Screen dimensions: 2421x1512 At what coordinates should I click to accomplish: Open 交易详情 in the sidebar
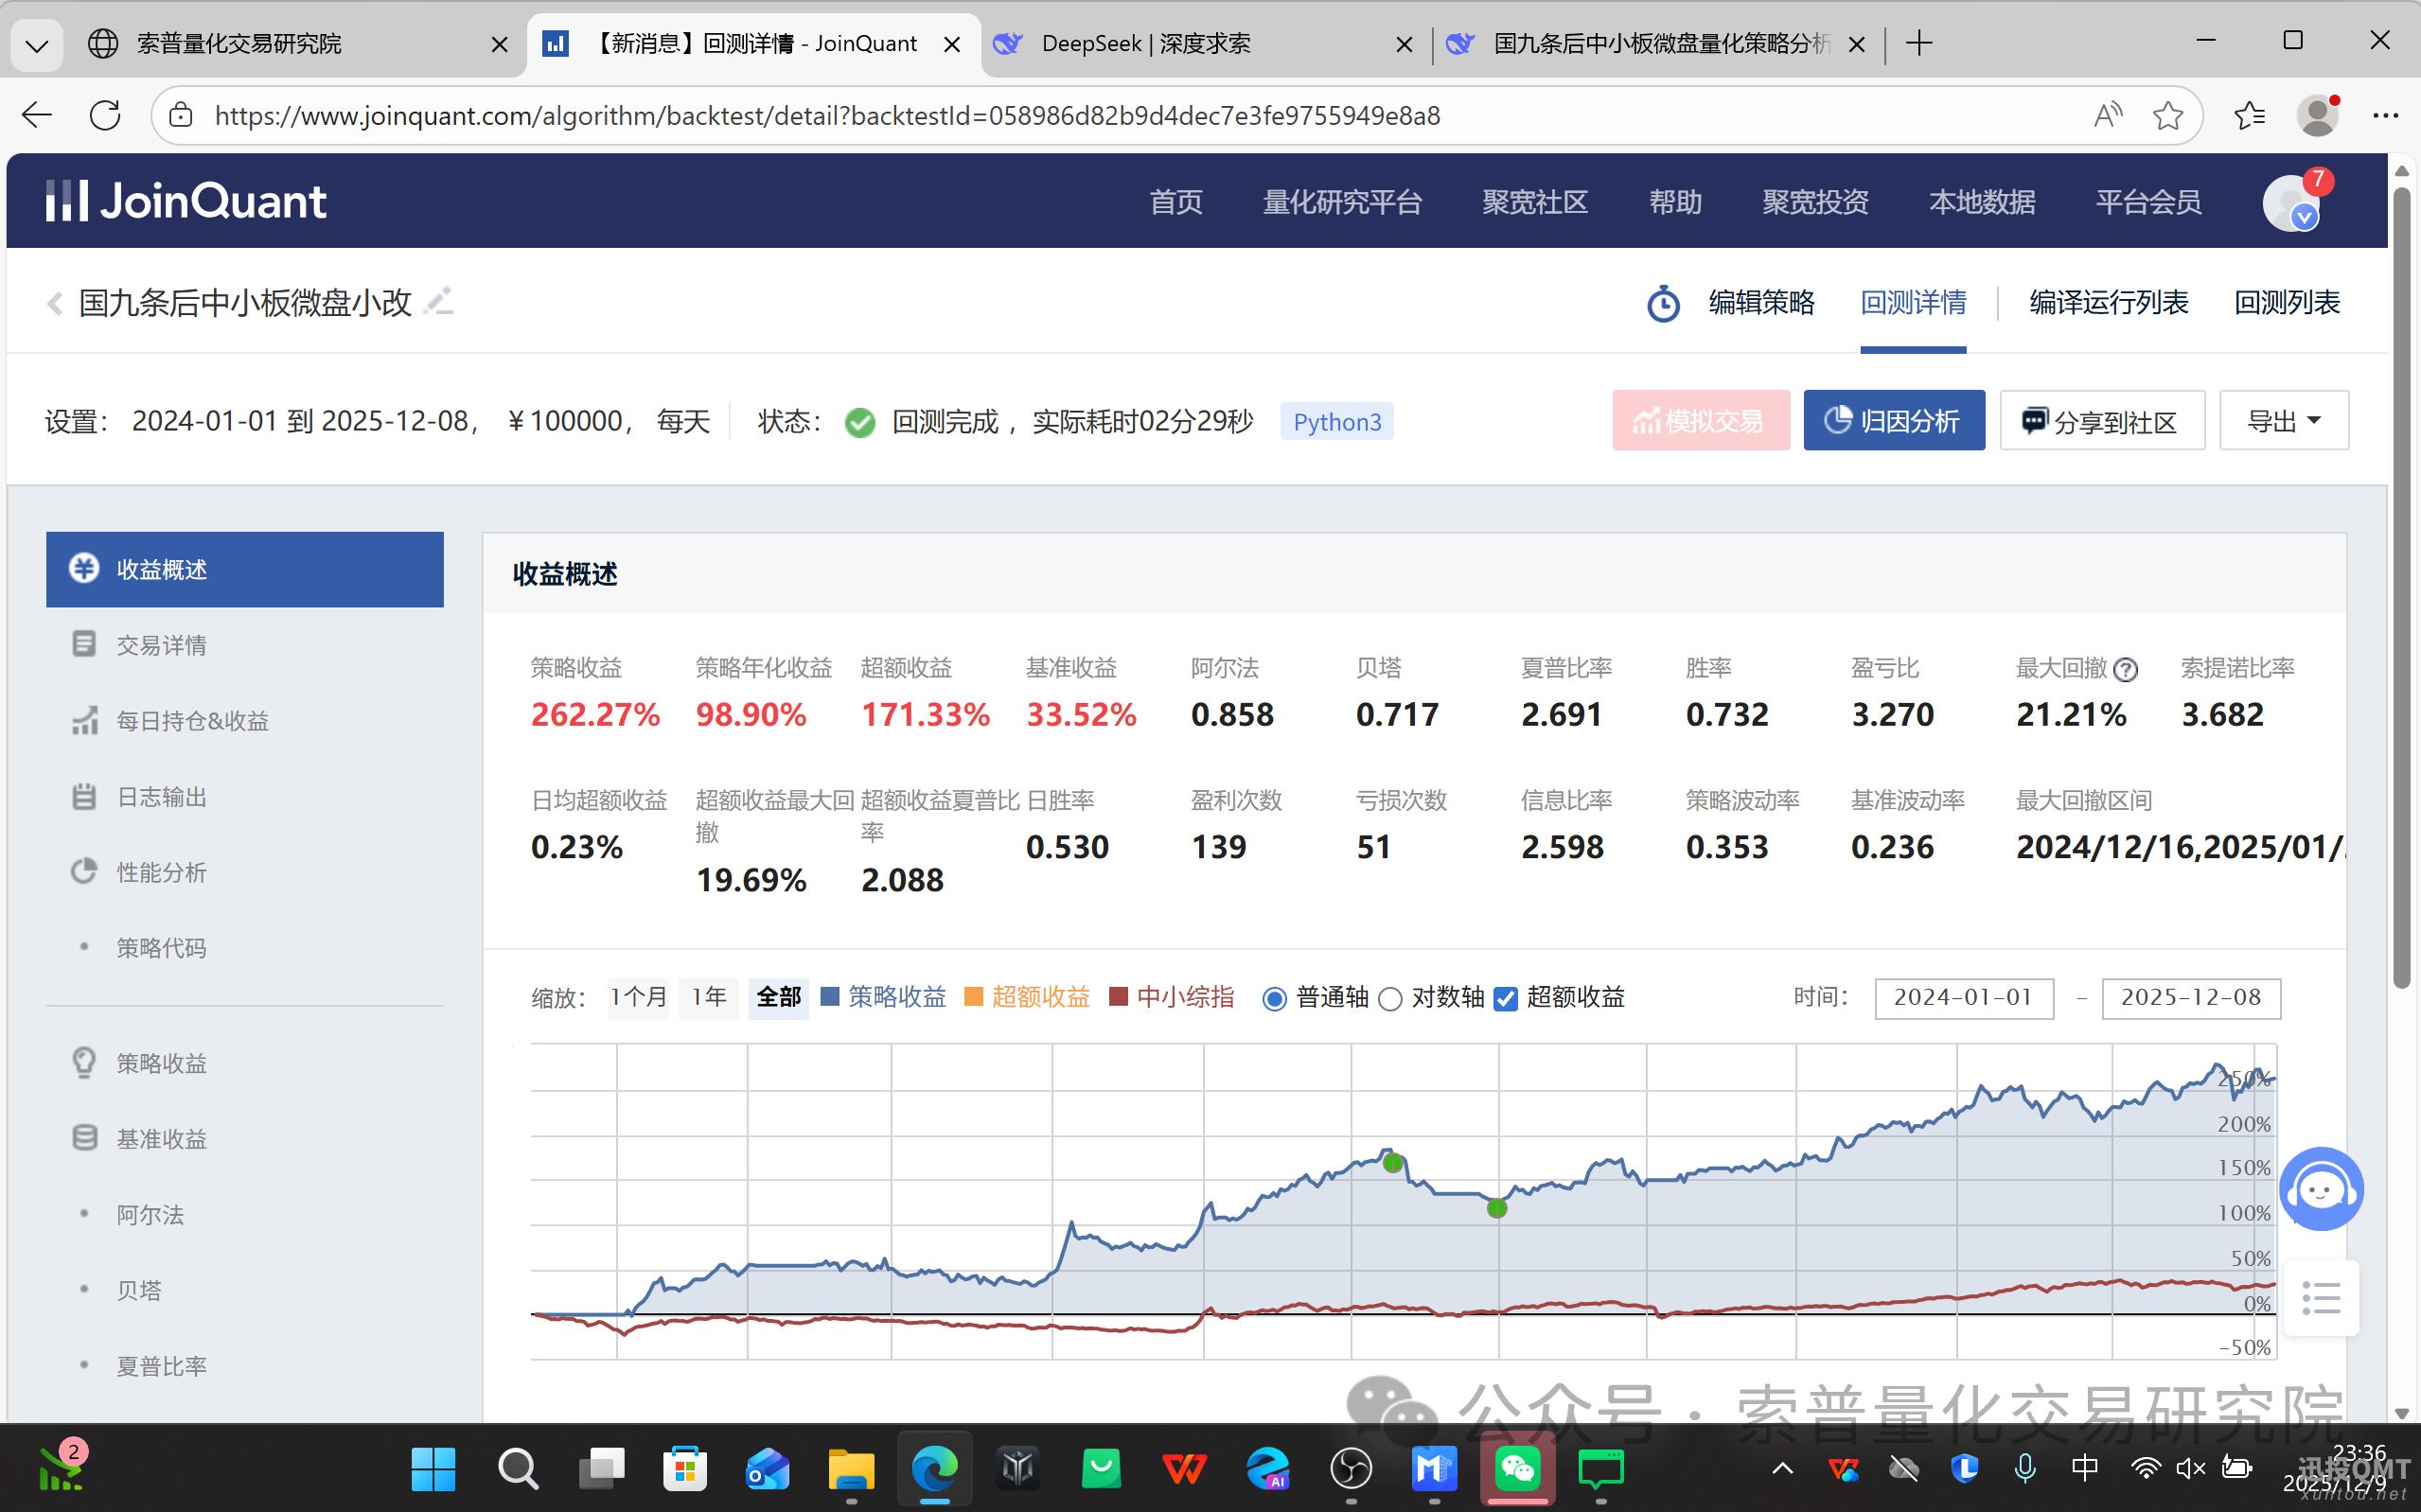point(161,645)
